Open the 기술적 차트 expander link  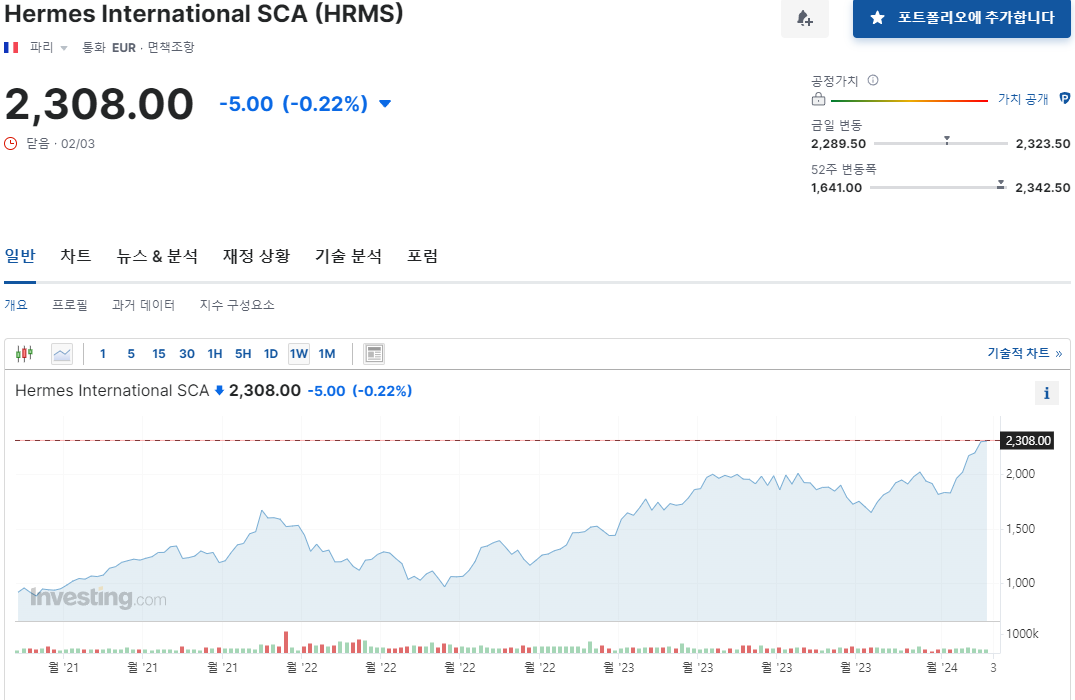[x=1024, y=353]
